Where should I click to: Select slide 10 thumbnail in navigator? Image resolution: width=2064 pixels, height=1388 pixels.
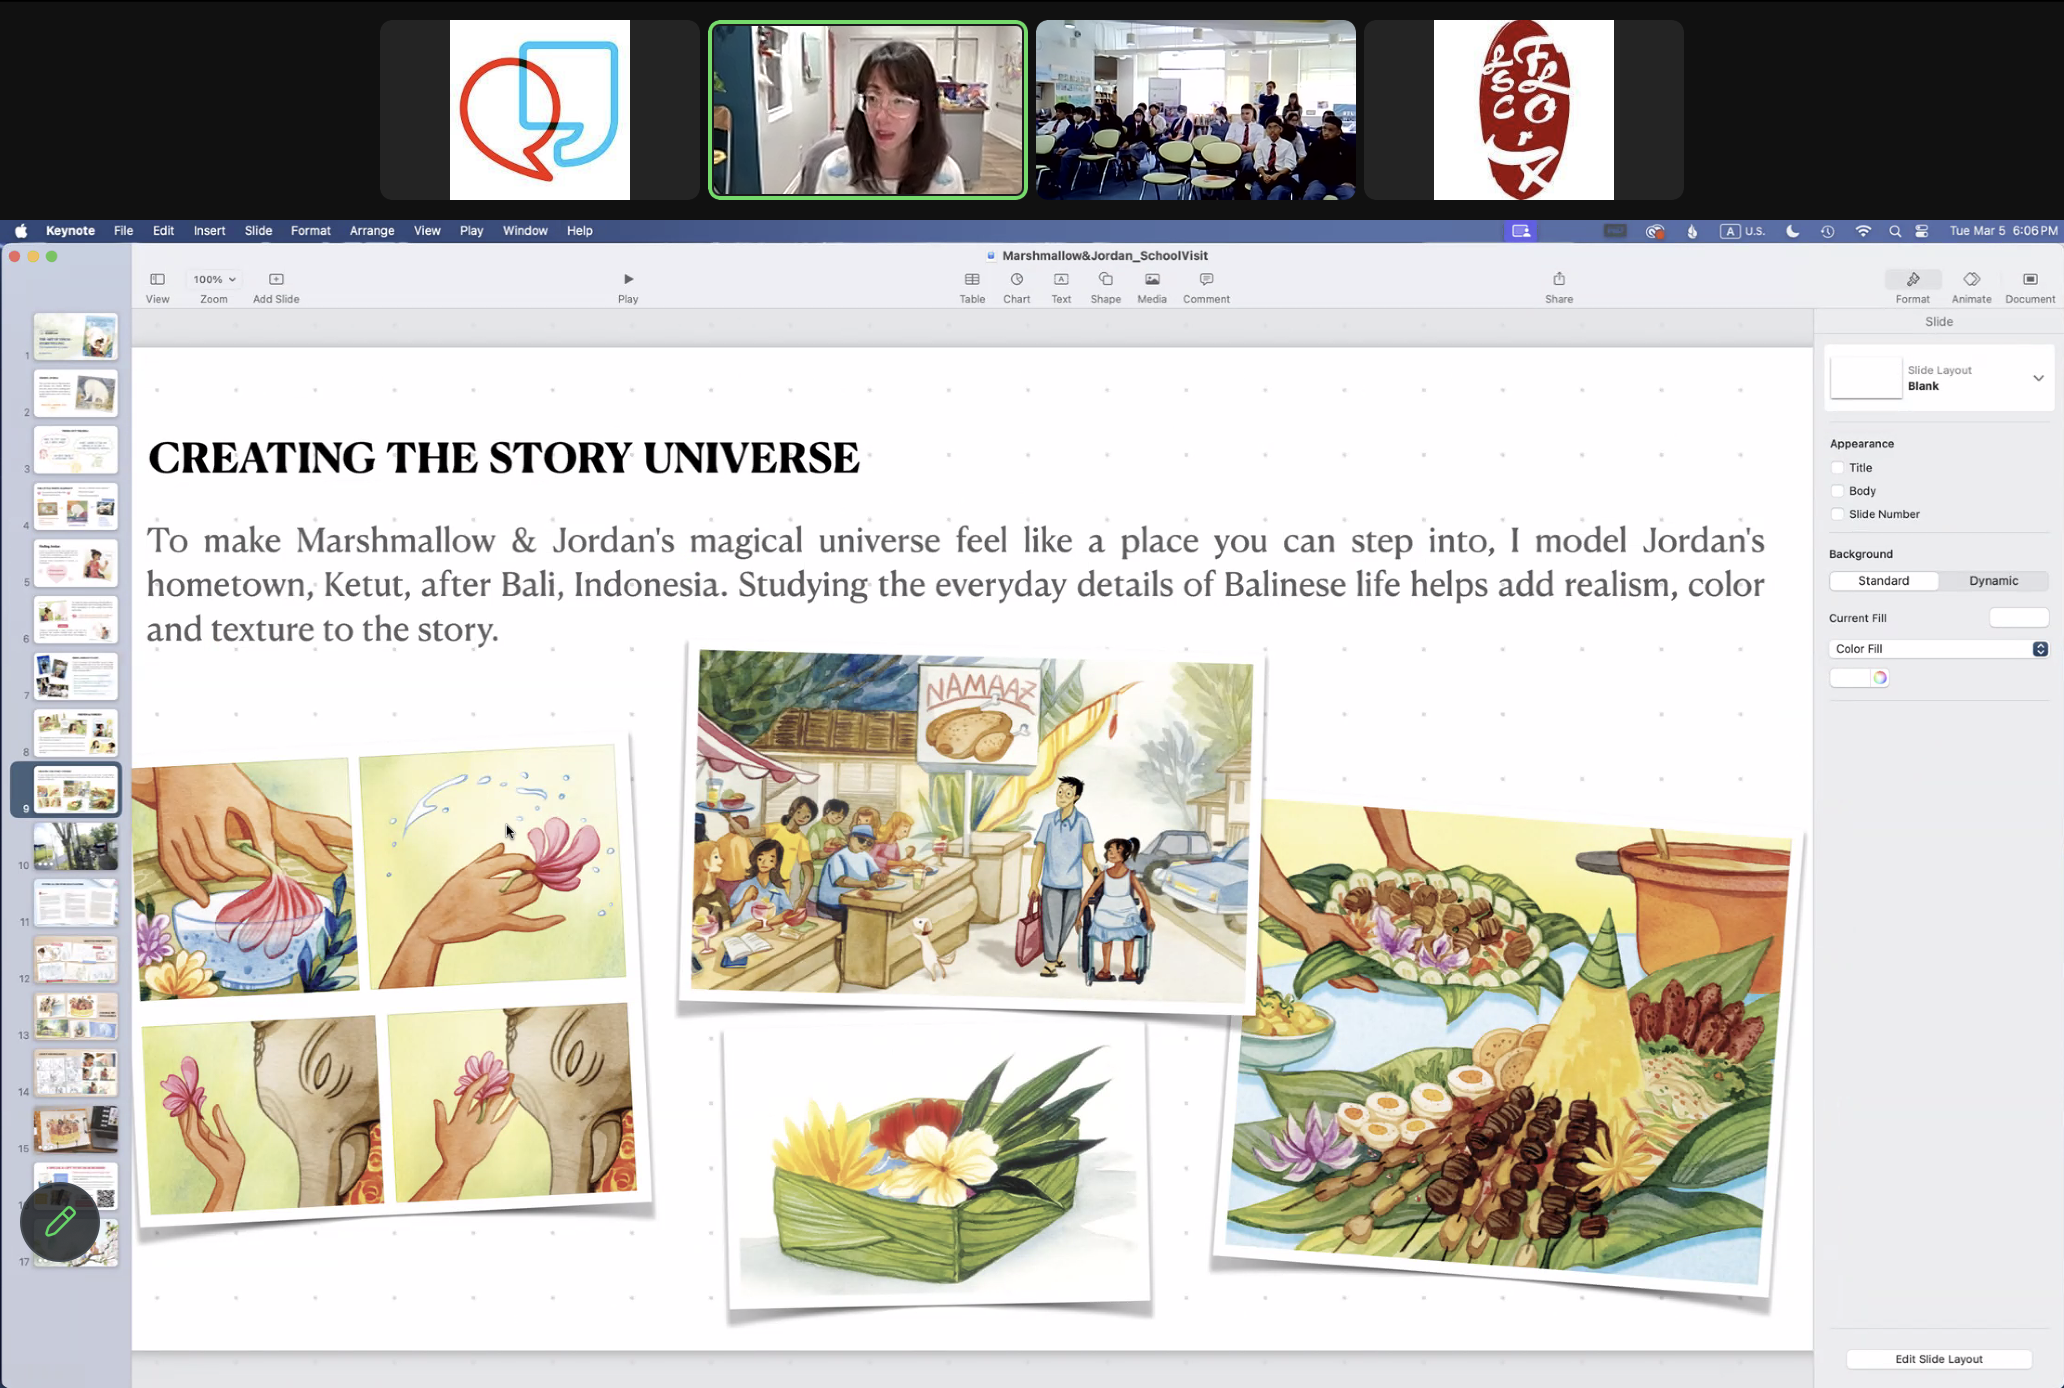pos(75,847)
